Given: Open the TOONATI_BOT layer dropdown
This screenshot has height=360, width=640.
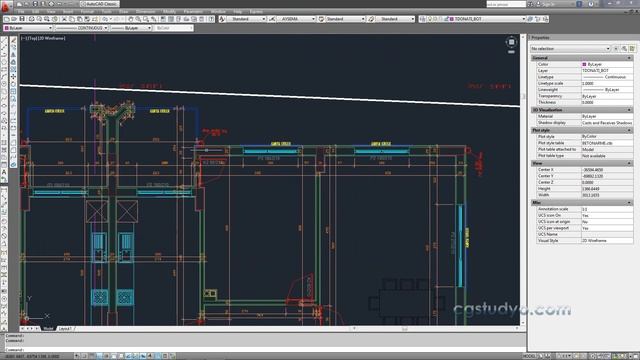Looking at the screenshot, I should coord(484,19).
